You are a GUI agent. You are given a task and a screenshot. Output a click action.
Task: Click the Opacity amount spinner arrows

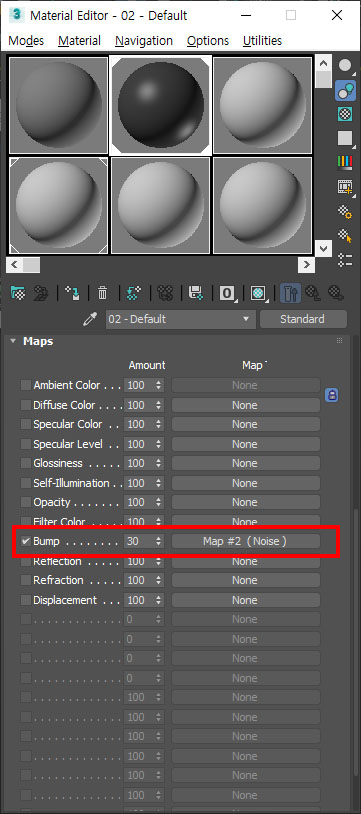(158, 502)
